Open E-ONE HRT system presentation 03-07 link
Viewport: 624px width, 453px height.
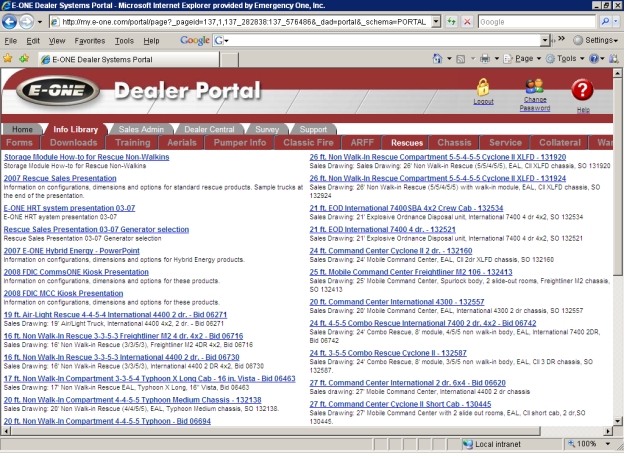click(69, 208)
